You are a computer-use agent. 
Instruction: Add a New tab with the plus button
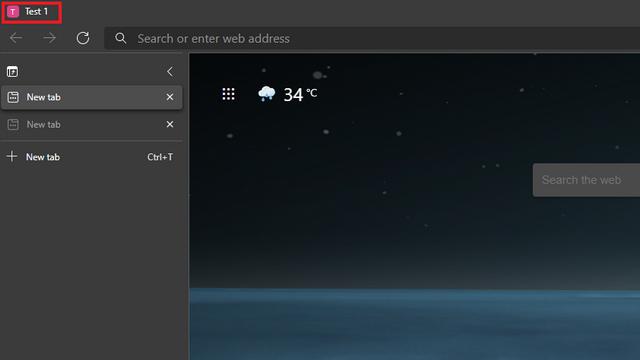point(91,157)
